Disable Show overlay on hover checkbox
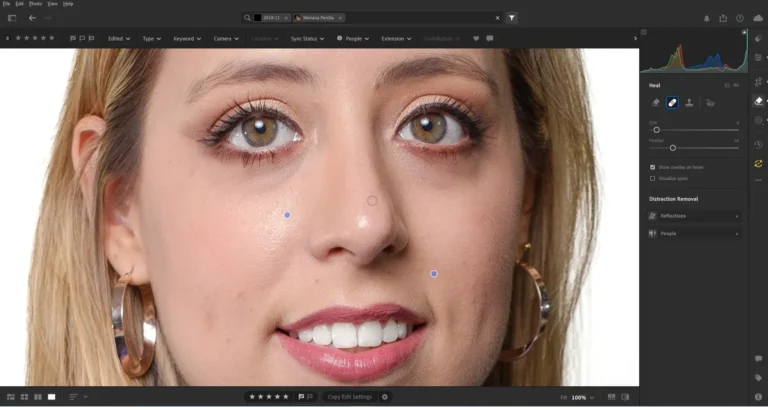768x407 pixels. 653,167
